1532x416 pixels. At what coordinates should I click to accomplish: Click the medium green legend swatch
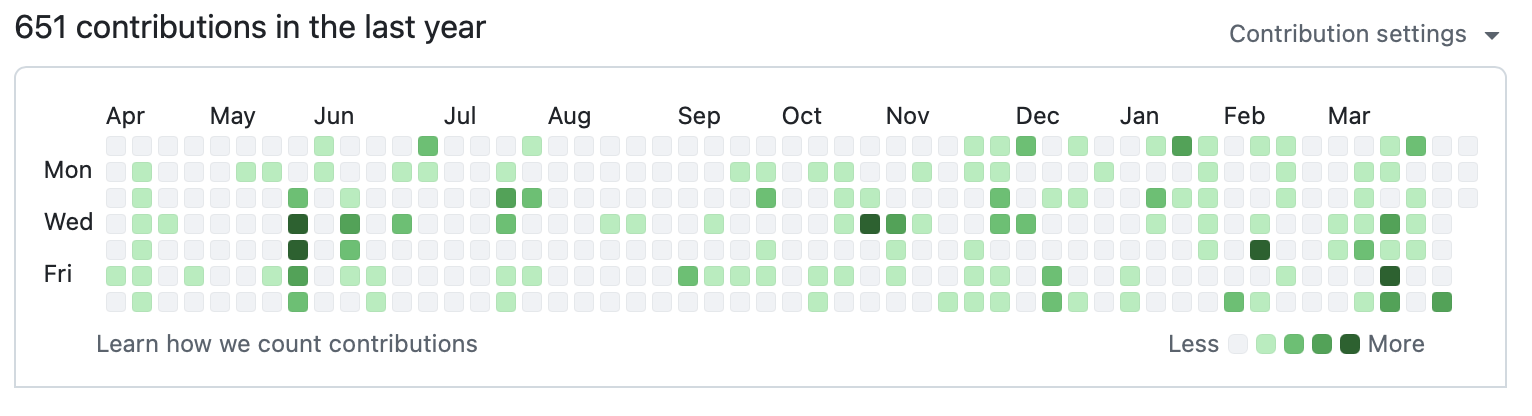[x=1294, y=345]
